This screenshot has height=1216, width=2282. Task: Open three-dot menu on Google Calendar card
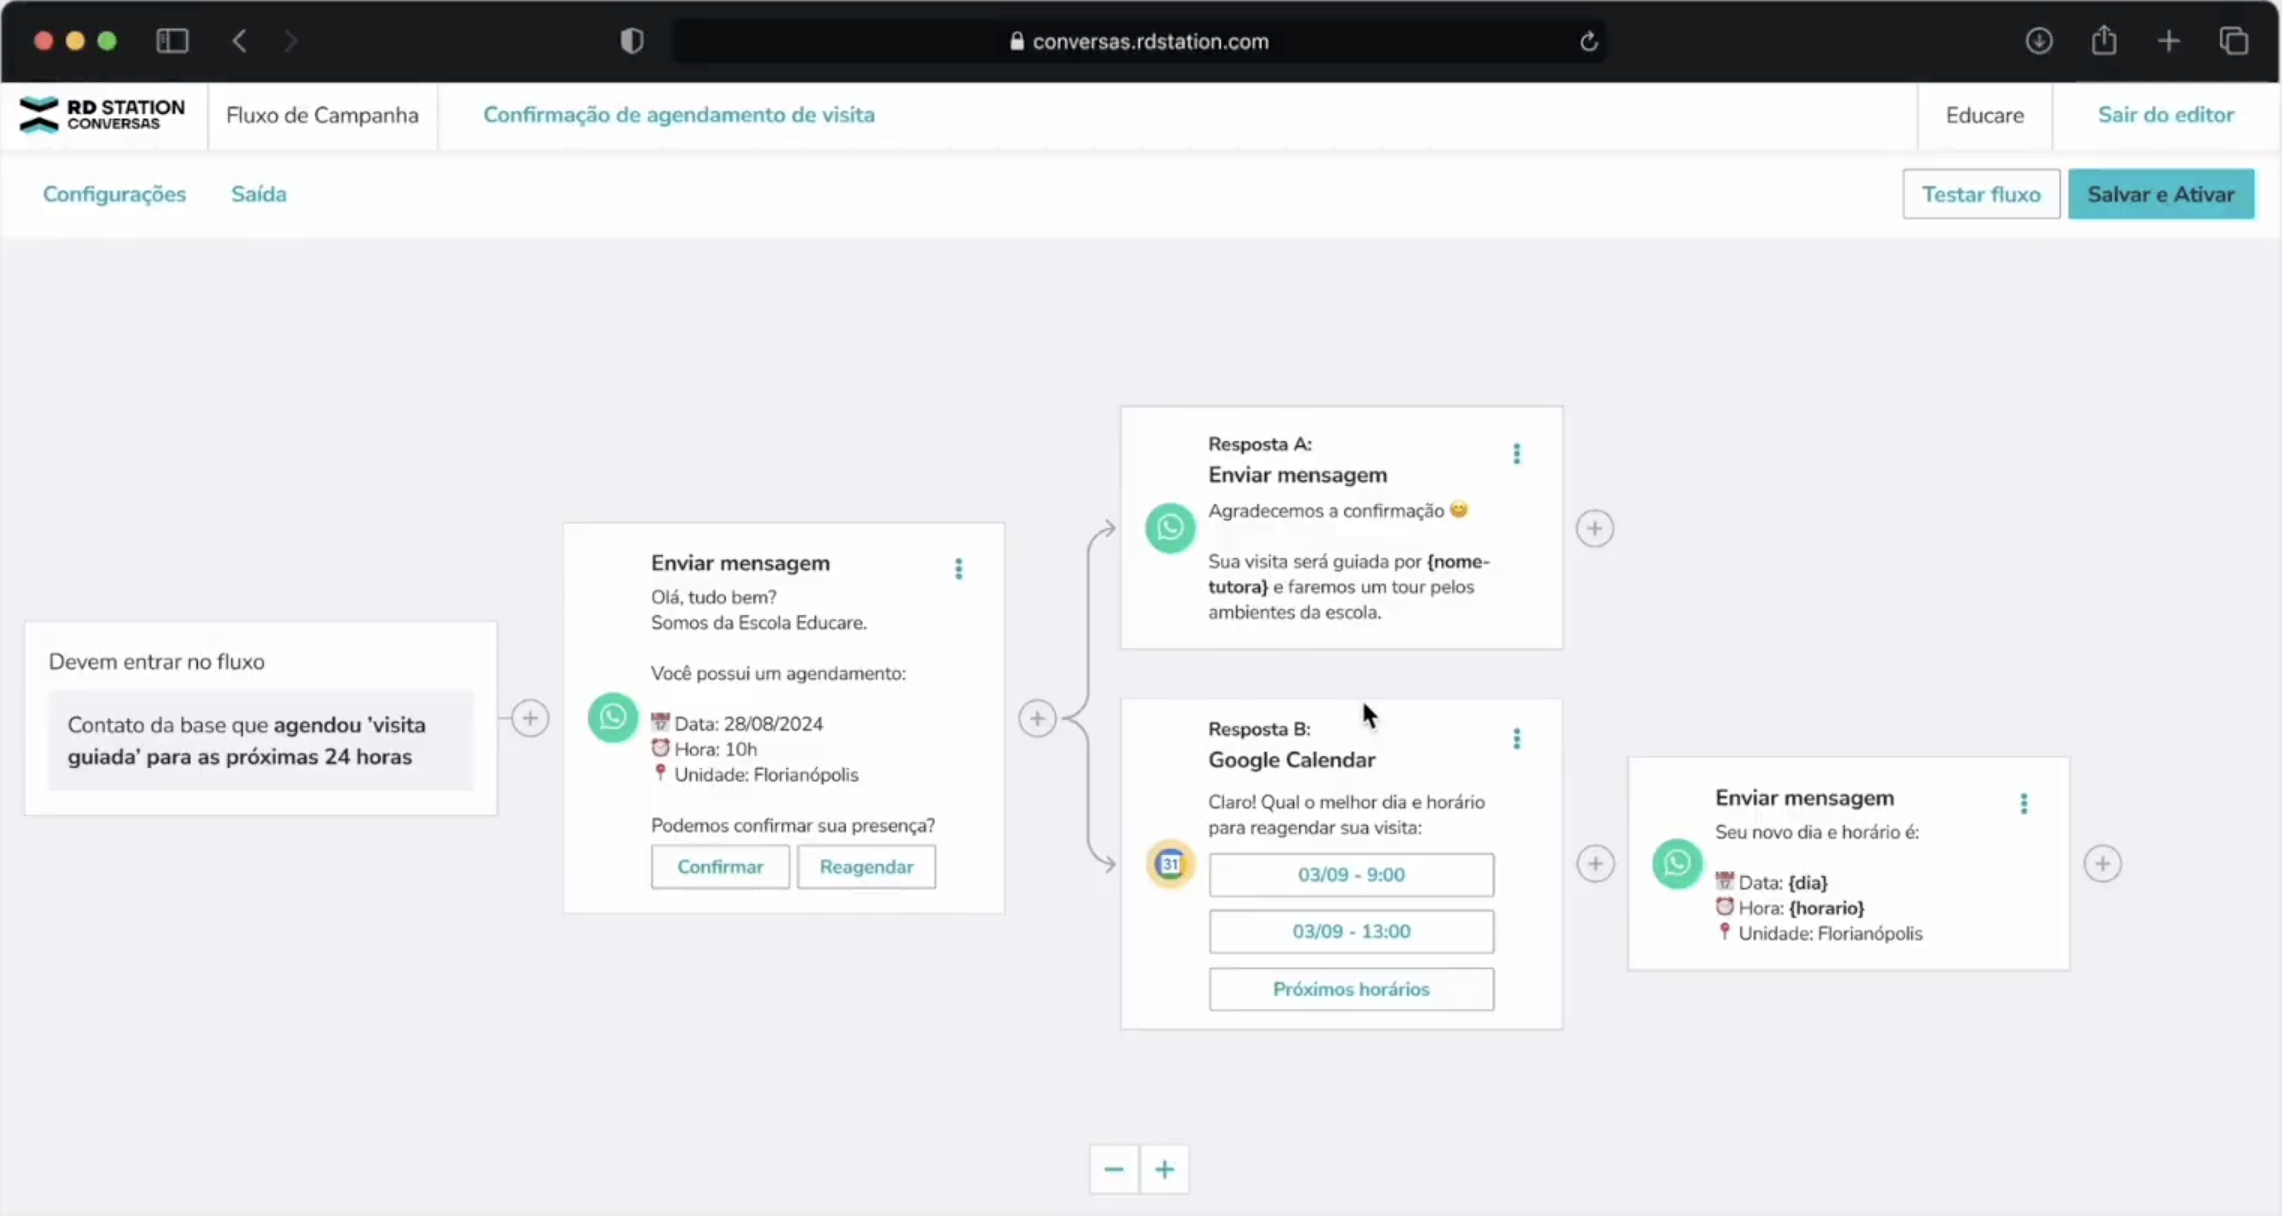click(x=1516, y=739)
